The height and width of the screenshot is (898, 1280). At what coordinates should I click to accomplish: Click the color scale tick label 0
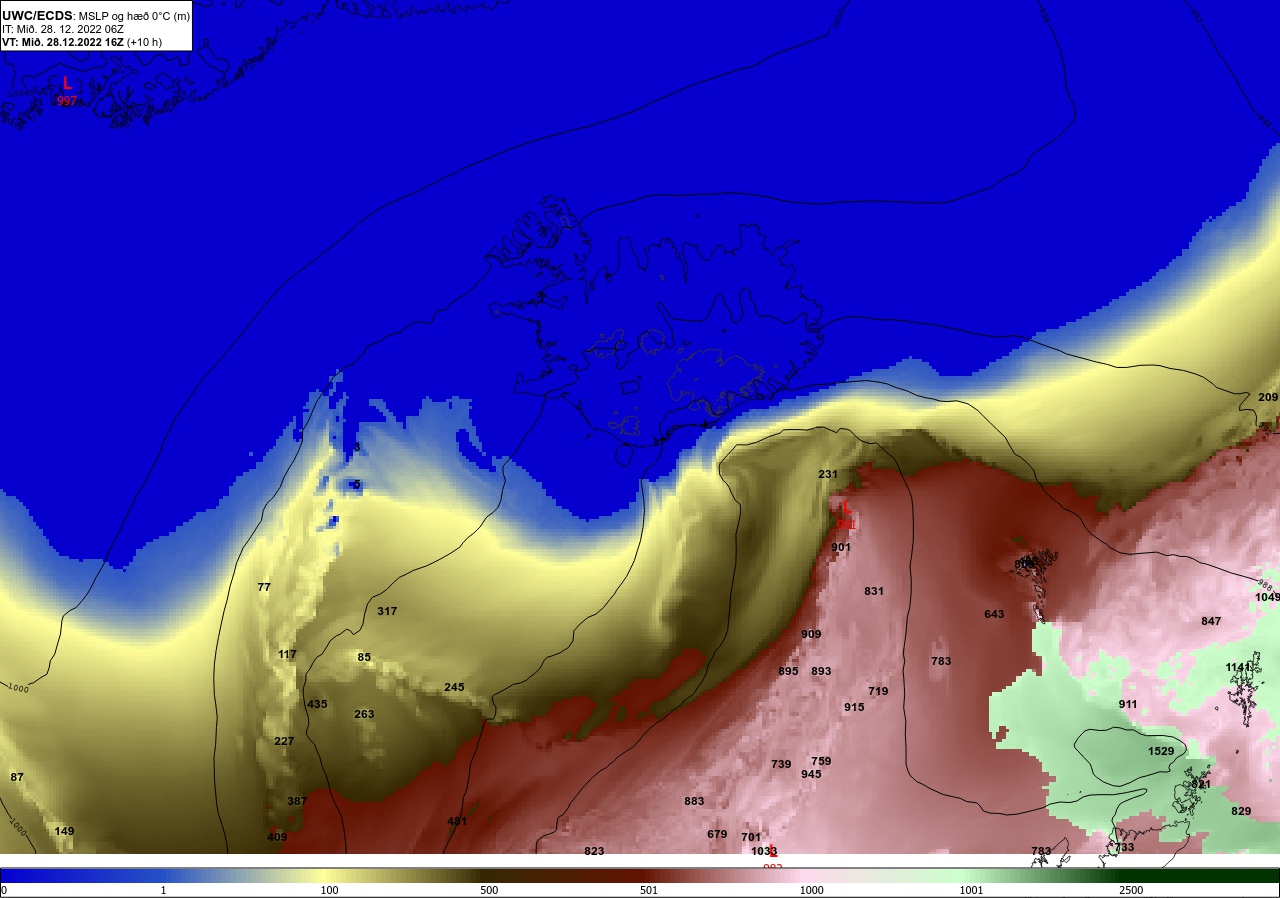coord(4,890)
